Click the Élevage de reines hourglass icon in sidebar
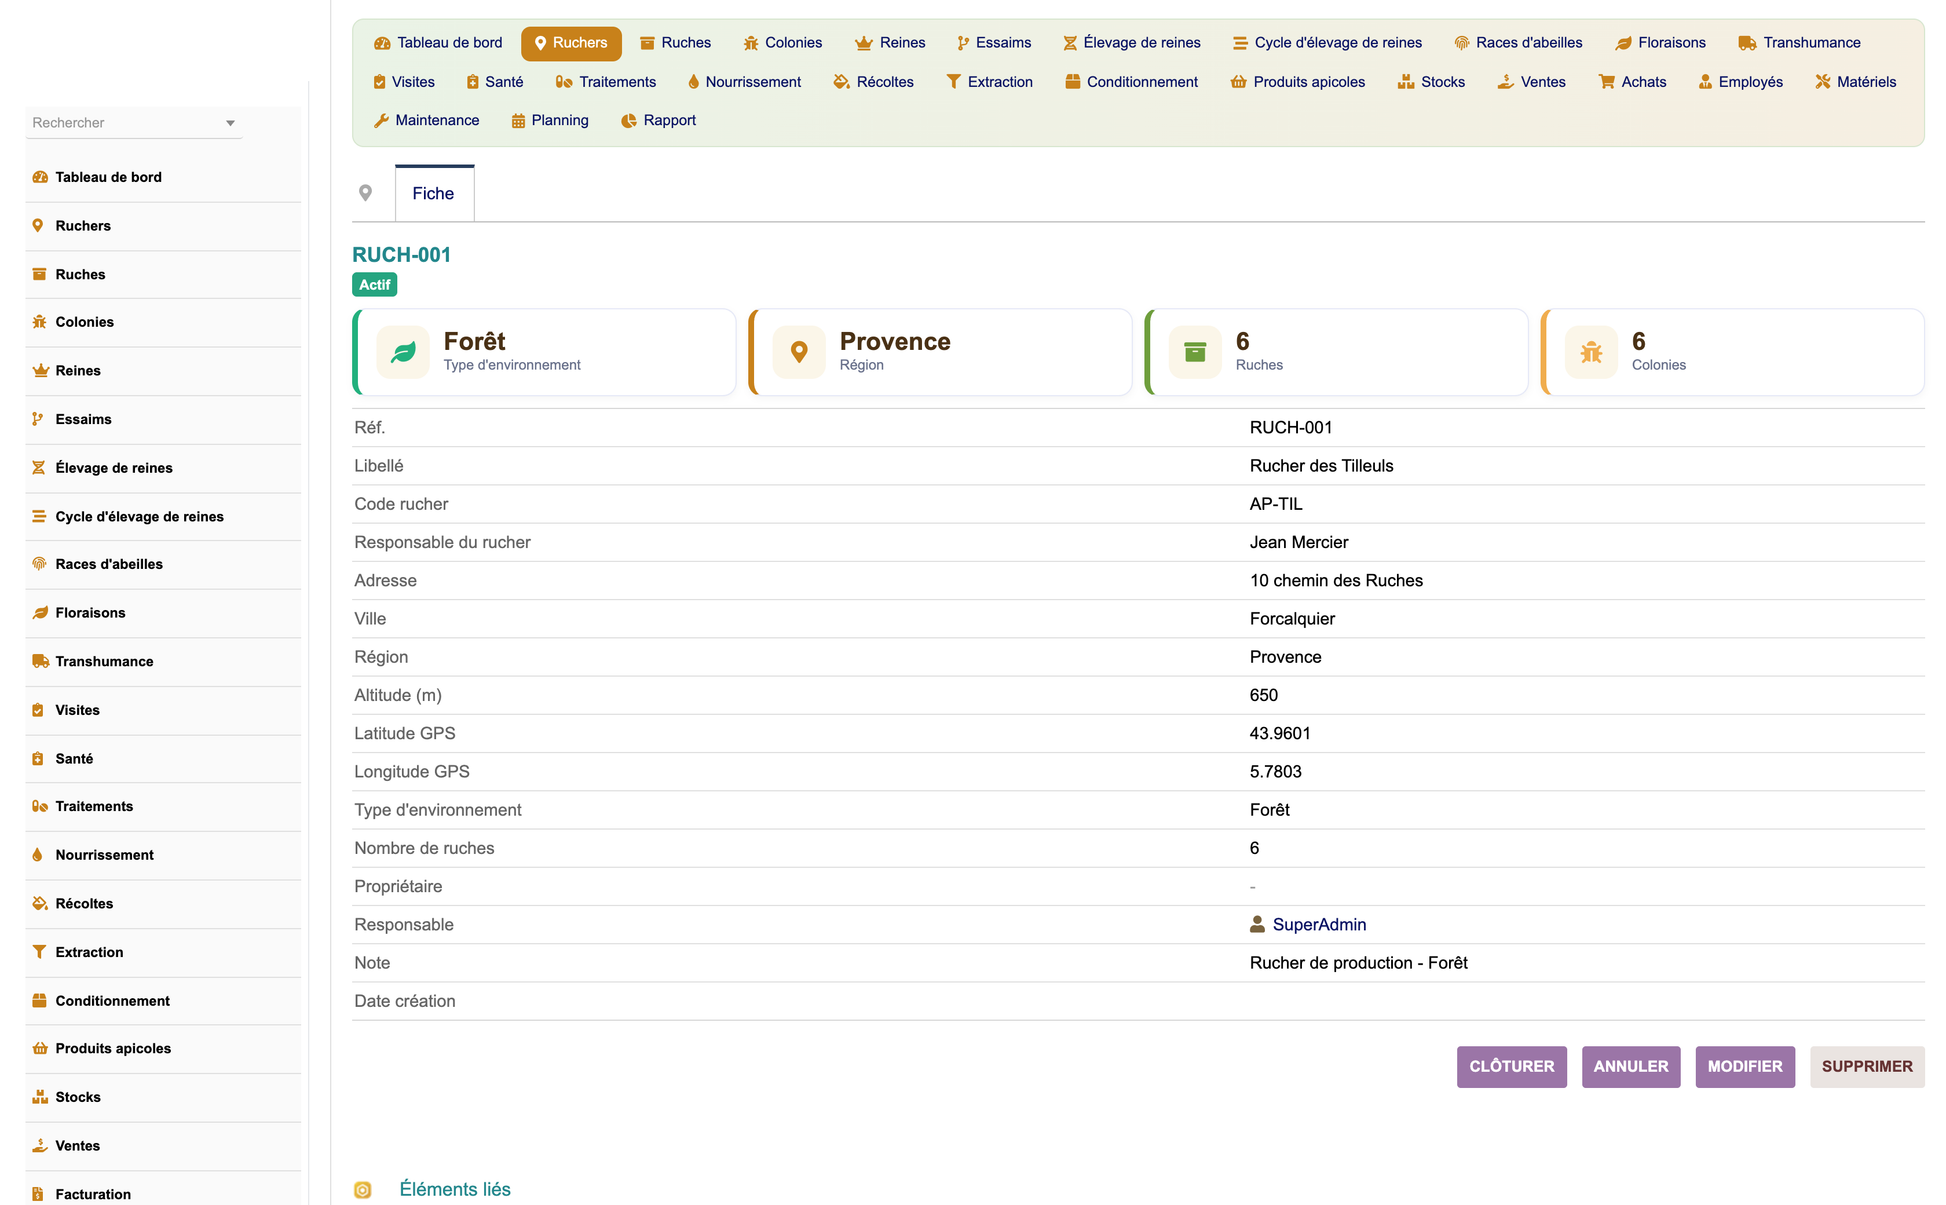The image size is (1946, 1205). tap(39, 468)
